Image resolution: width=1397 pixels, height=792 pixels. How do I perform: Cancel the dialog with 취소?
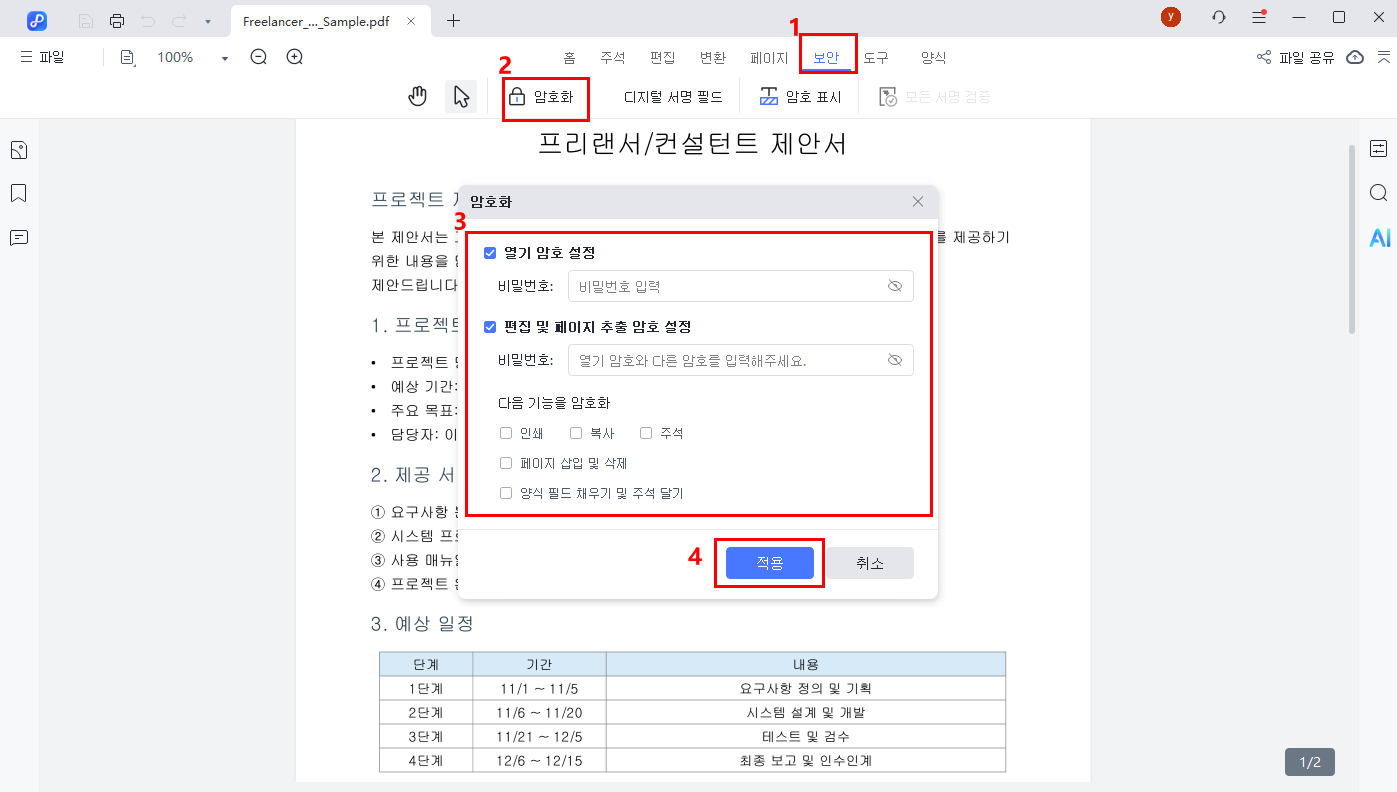(869, 562)
